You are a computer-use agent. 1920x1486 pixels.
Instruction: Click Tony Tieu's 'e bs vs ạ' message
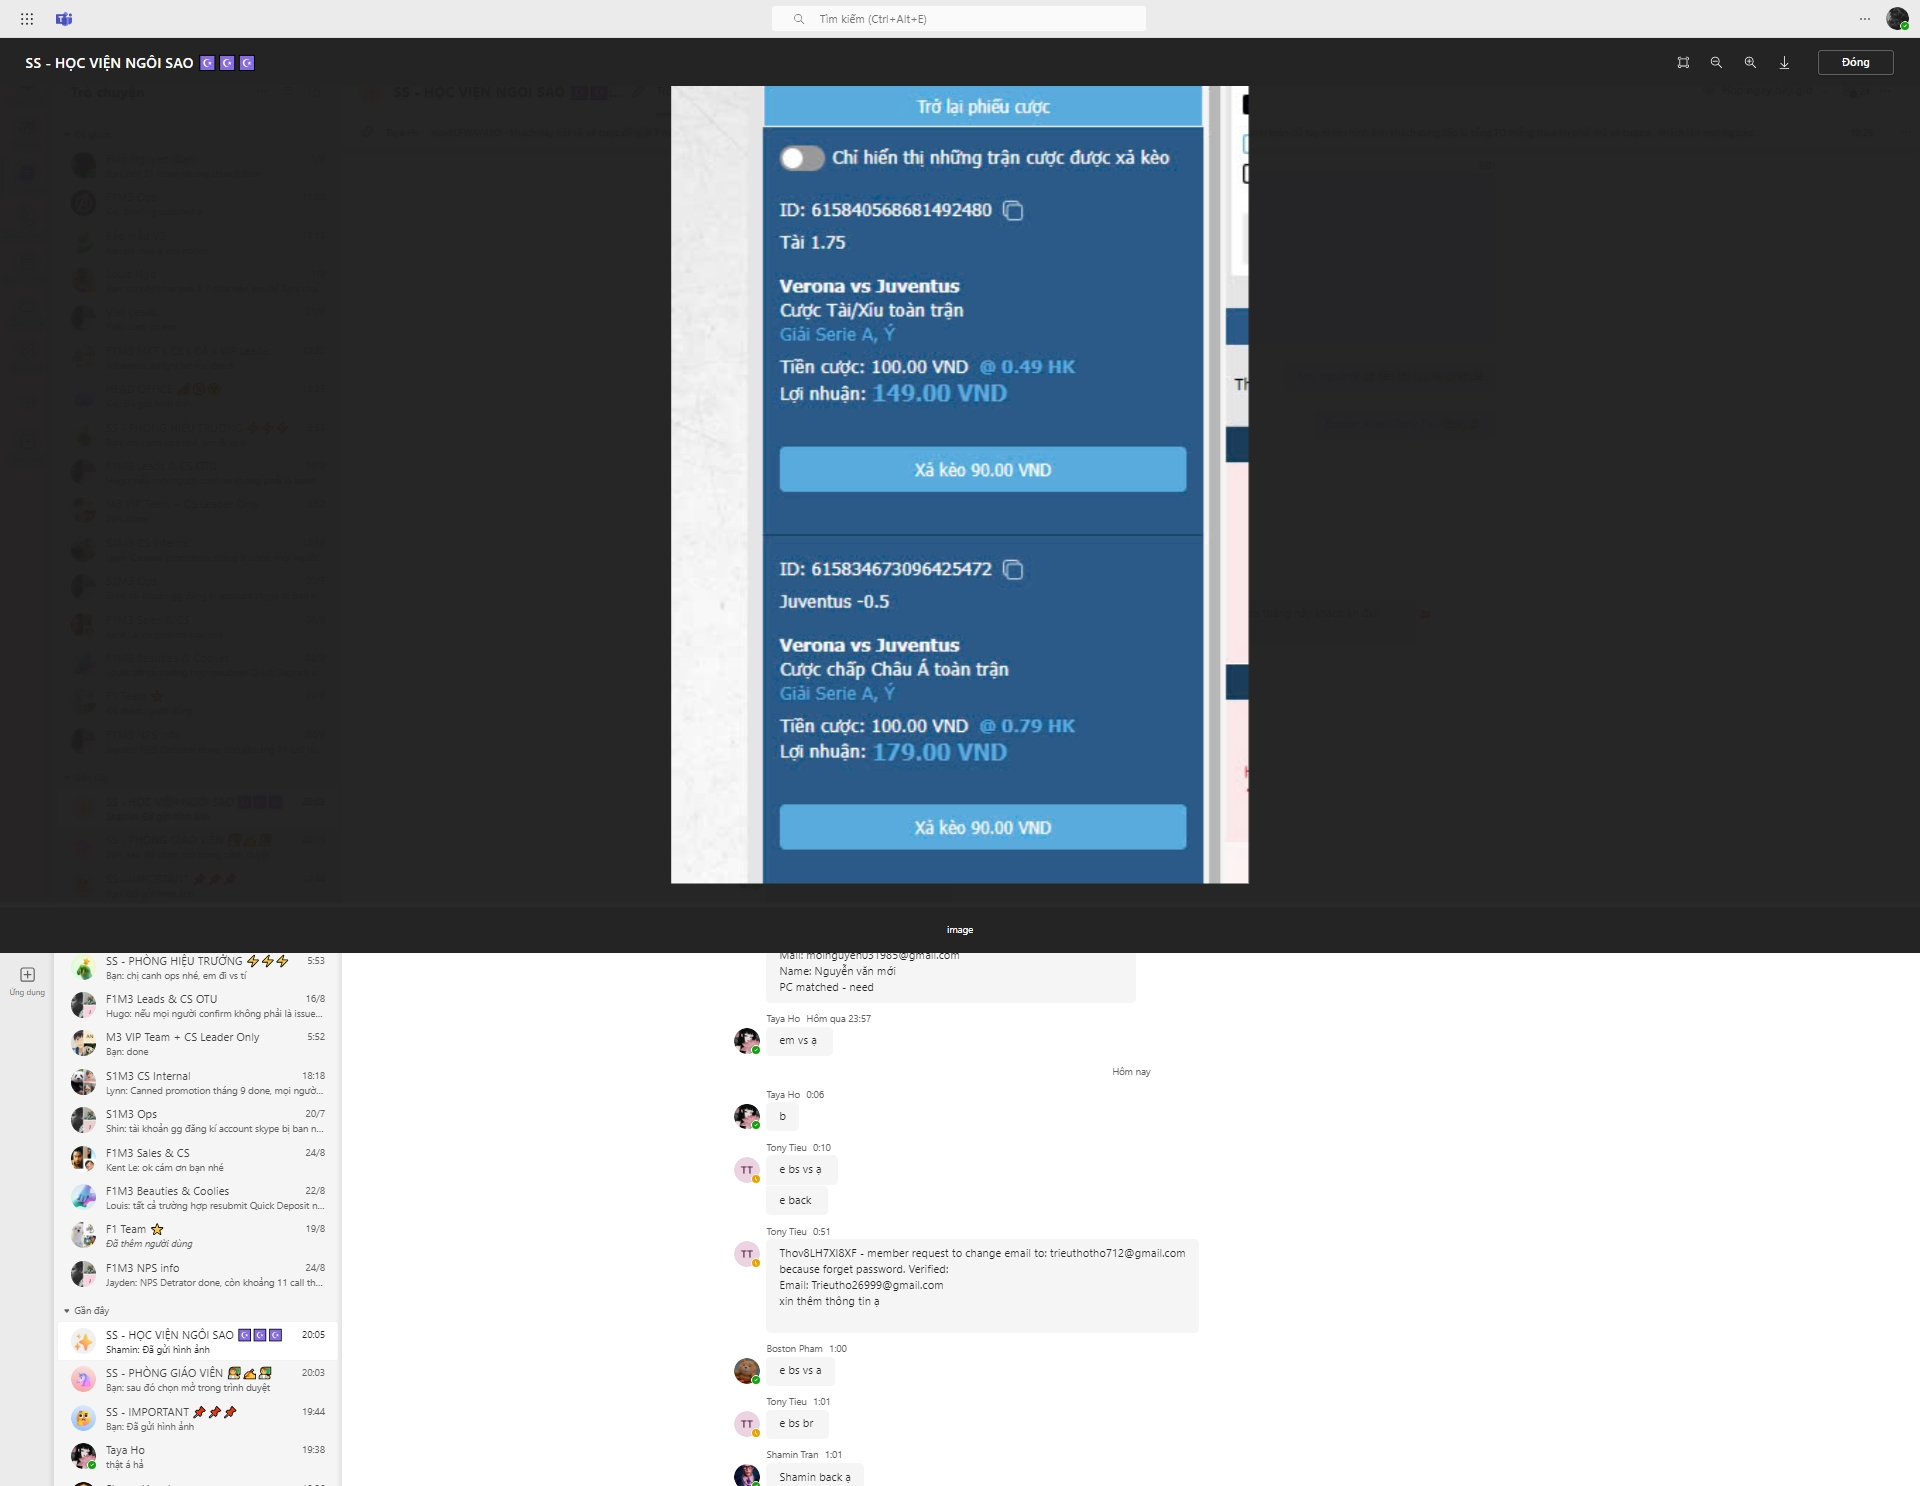point(800,1170)
